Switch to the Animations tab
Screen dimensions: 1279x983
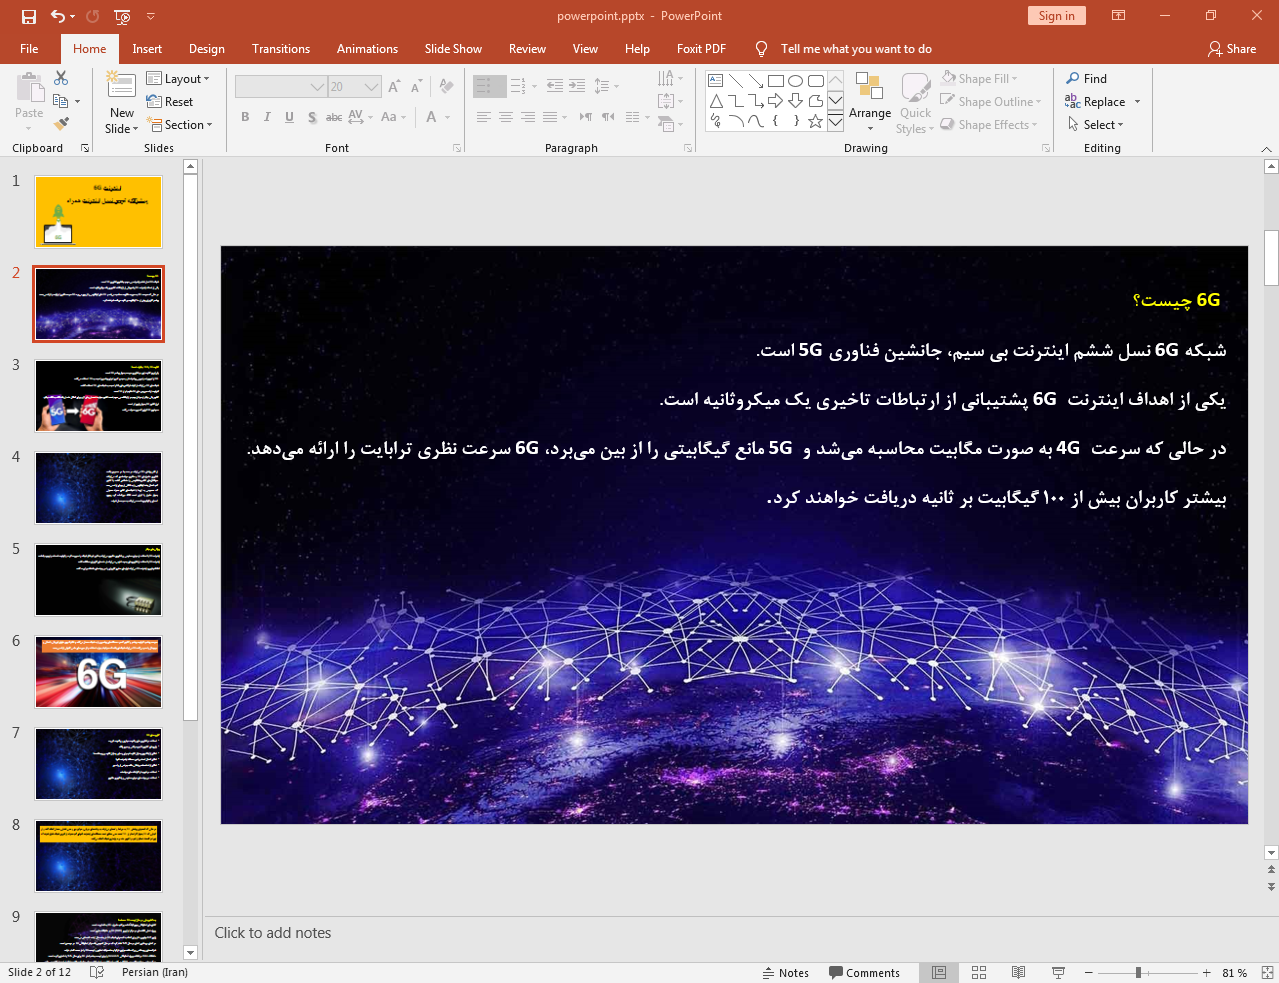click(x=367, y=49)
